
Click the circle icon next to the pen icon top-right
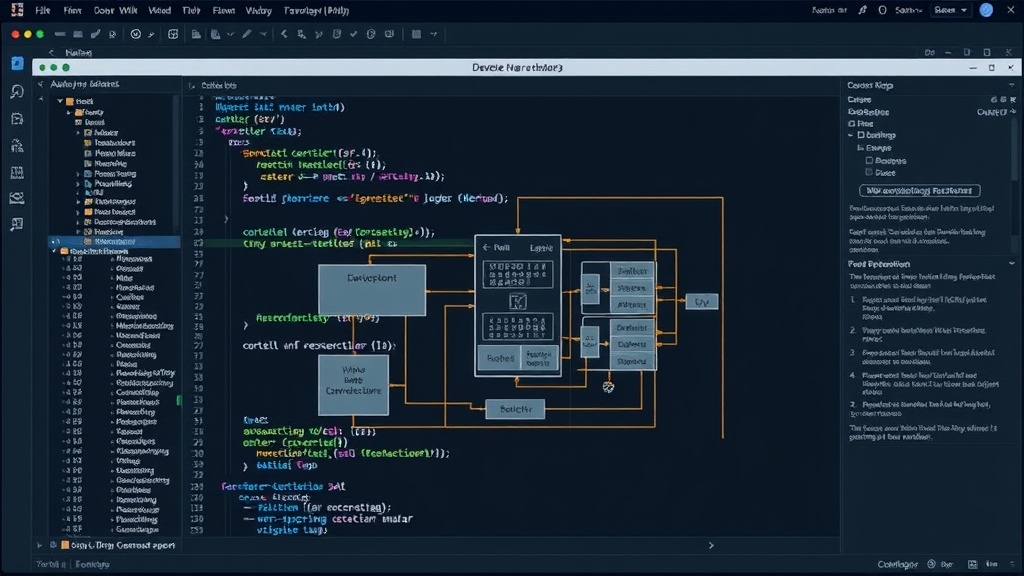tap(882, 10)
